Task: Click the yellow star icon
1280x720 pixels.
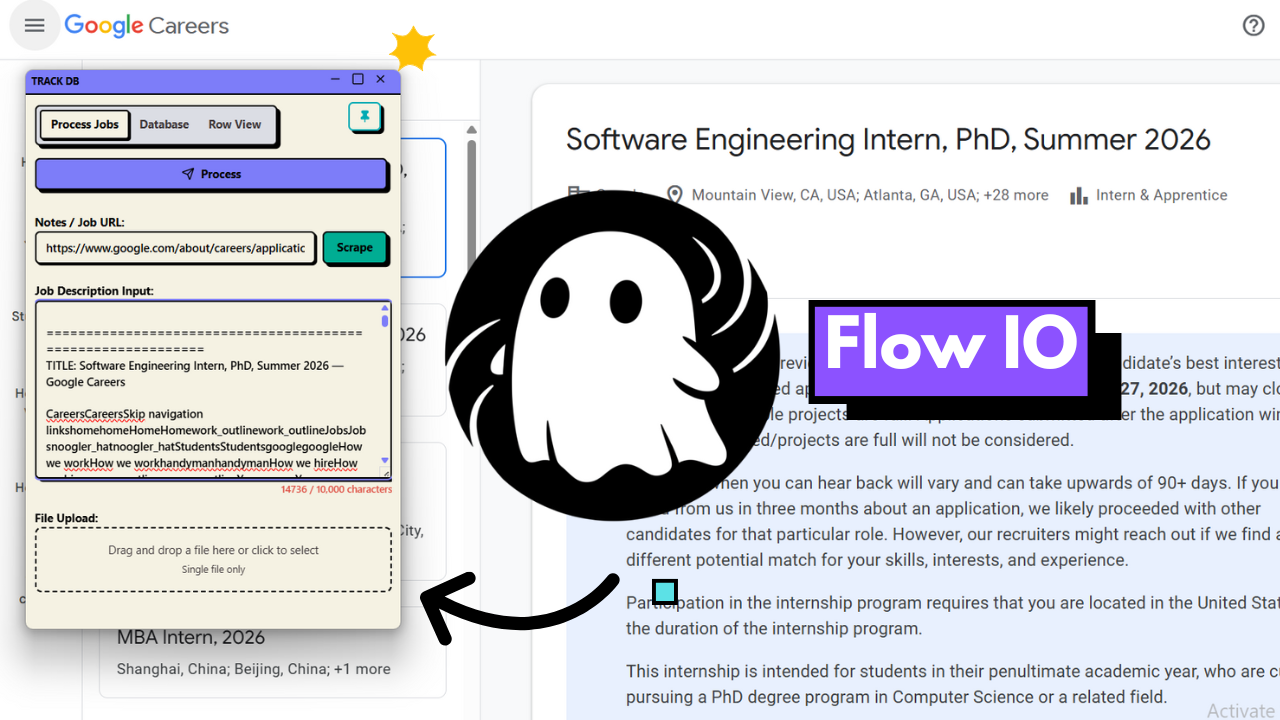Action: 412,49
